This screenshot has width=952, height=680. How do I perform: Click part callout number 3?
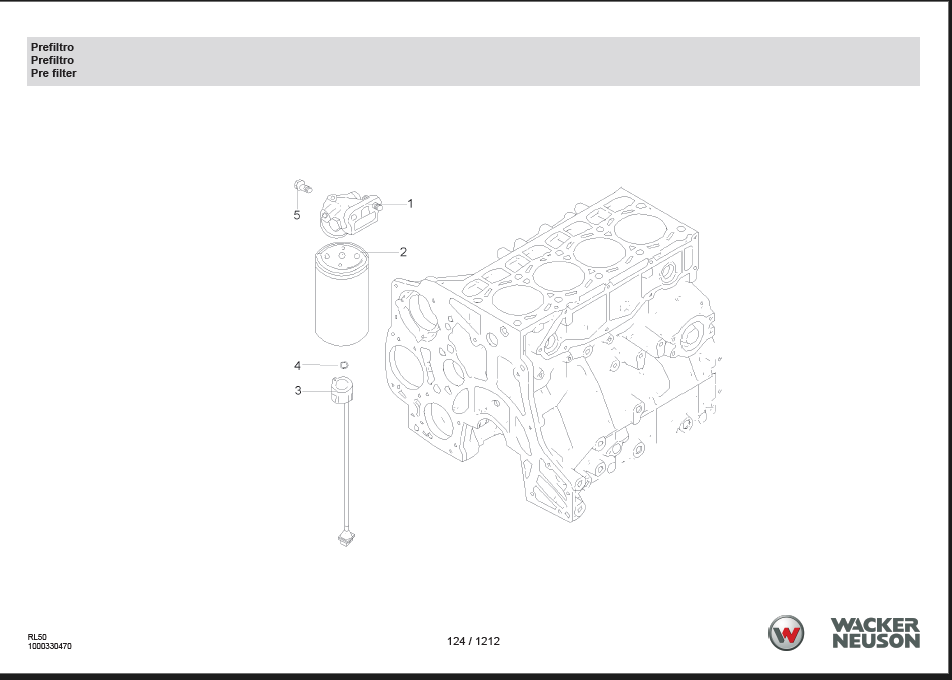(297, 391)
